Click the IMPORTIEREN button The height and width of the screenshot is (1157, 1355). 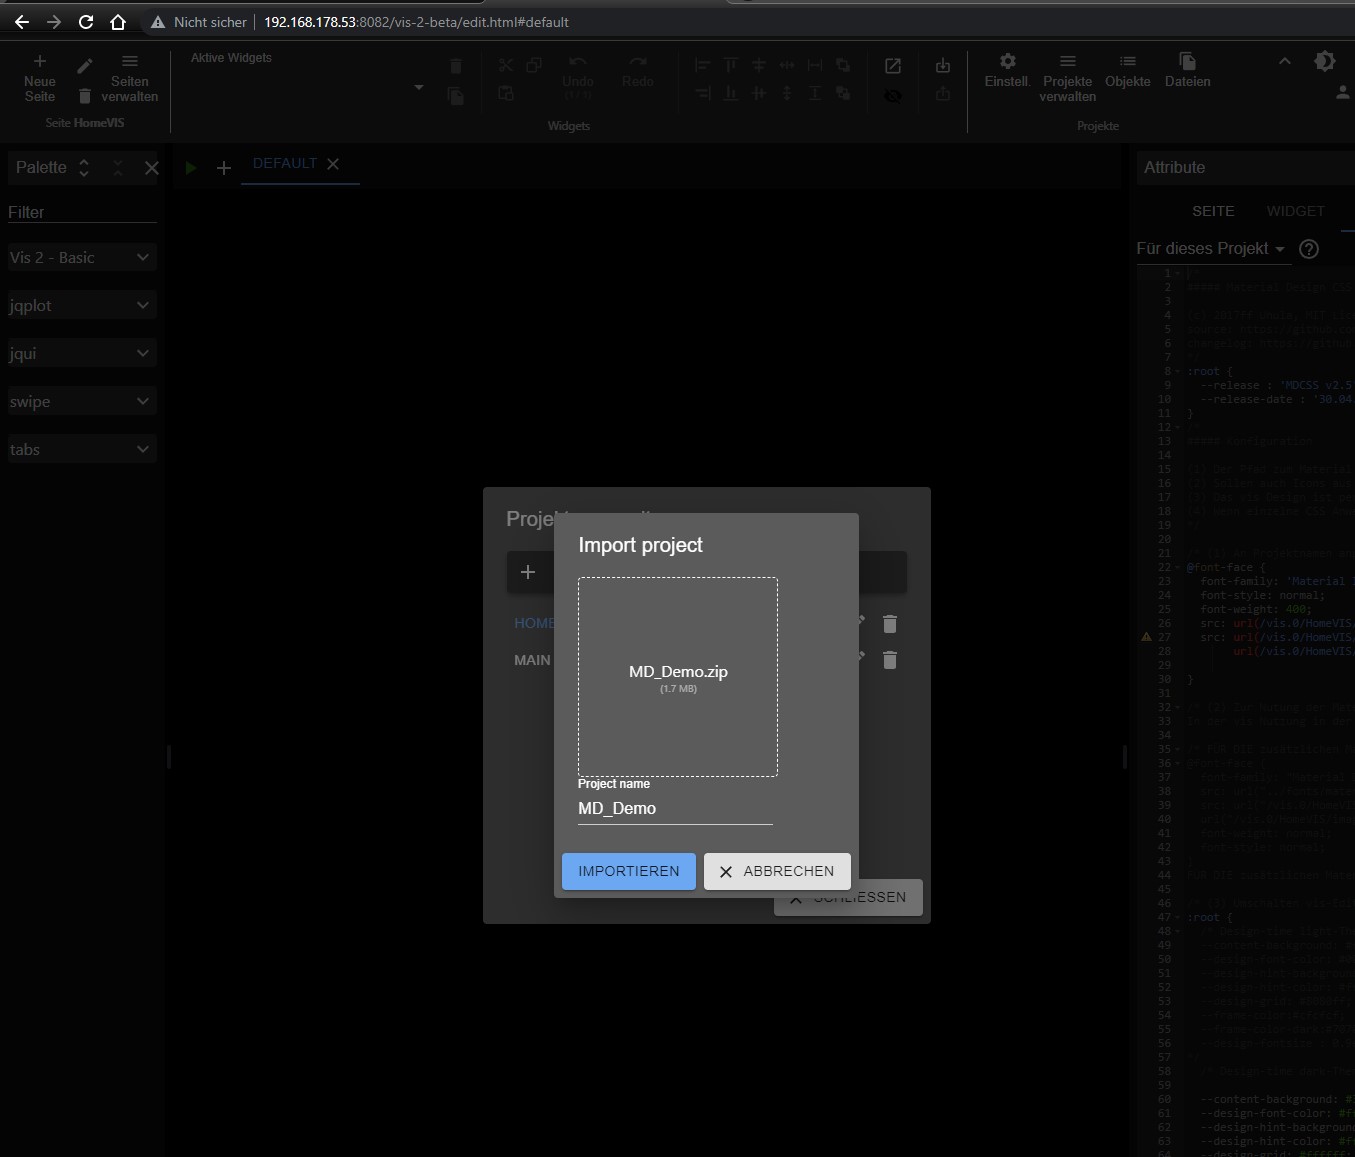[628, 871]
